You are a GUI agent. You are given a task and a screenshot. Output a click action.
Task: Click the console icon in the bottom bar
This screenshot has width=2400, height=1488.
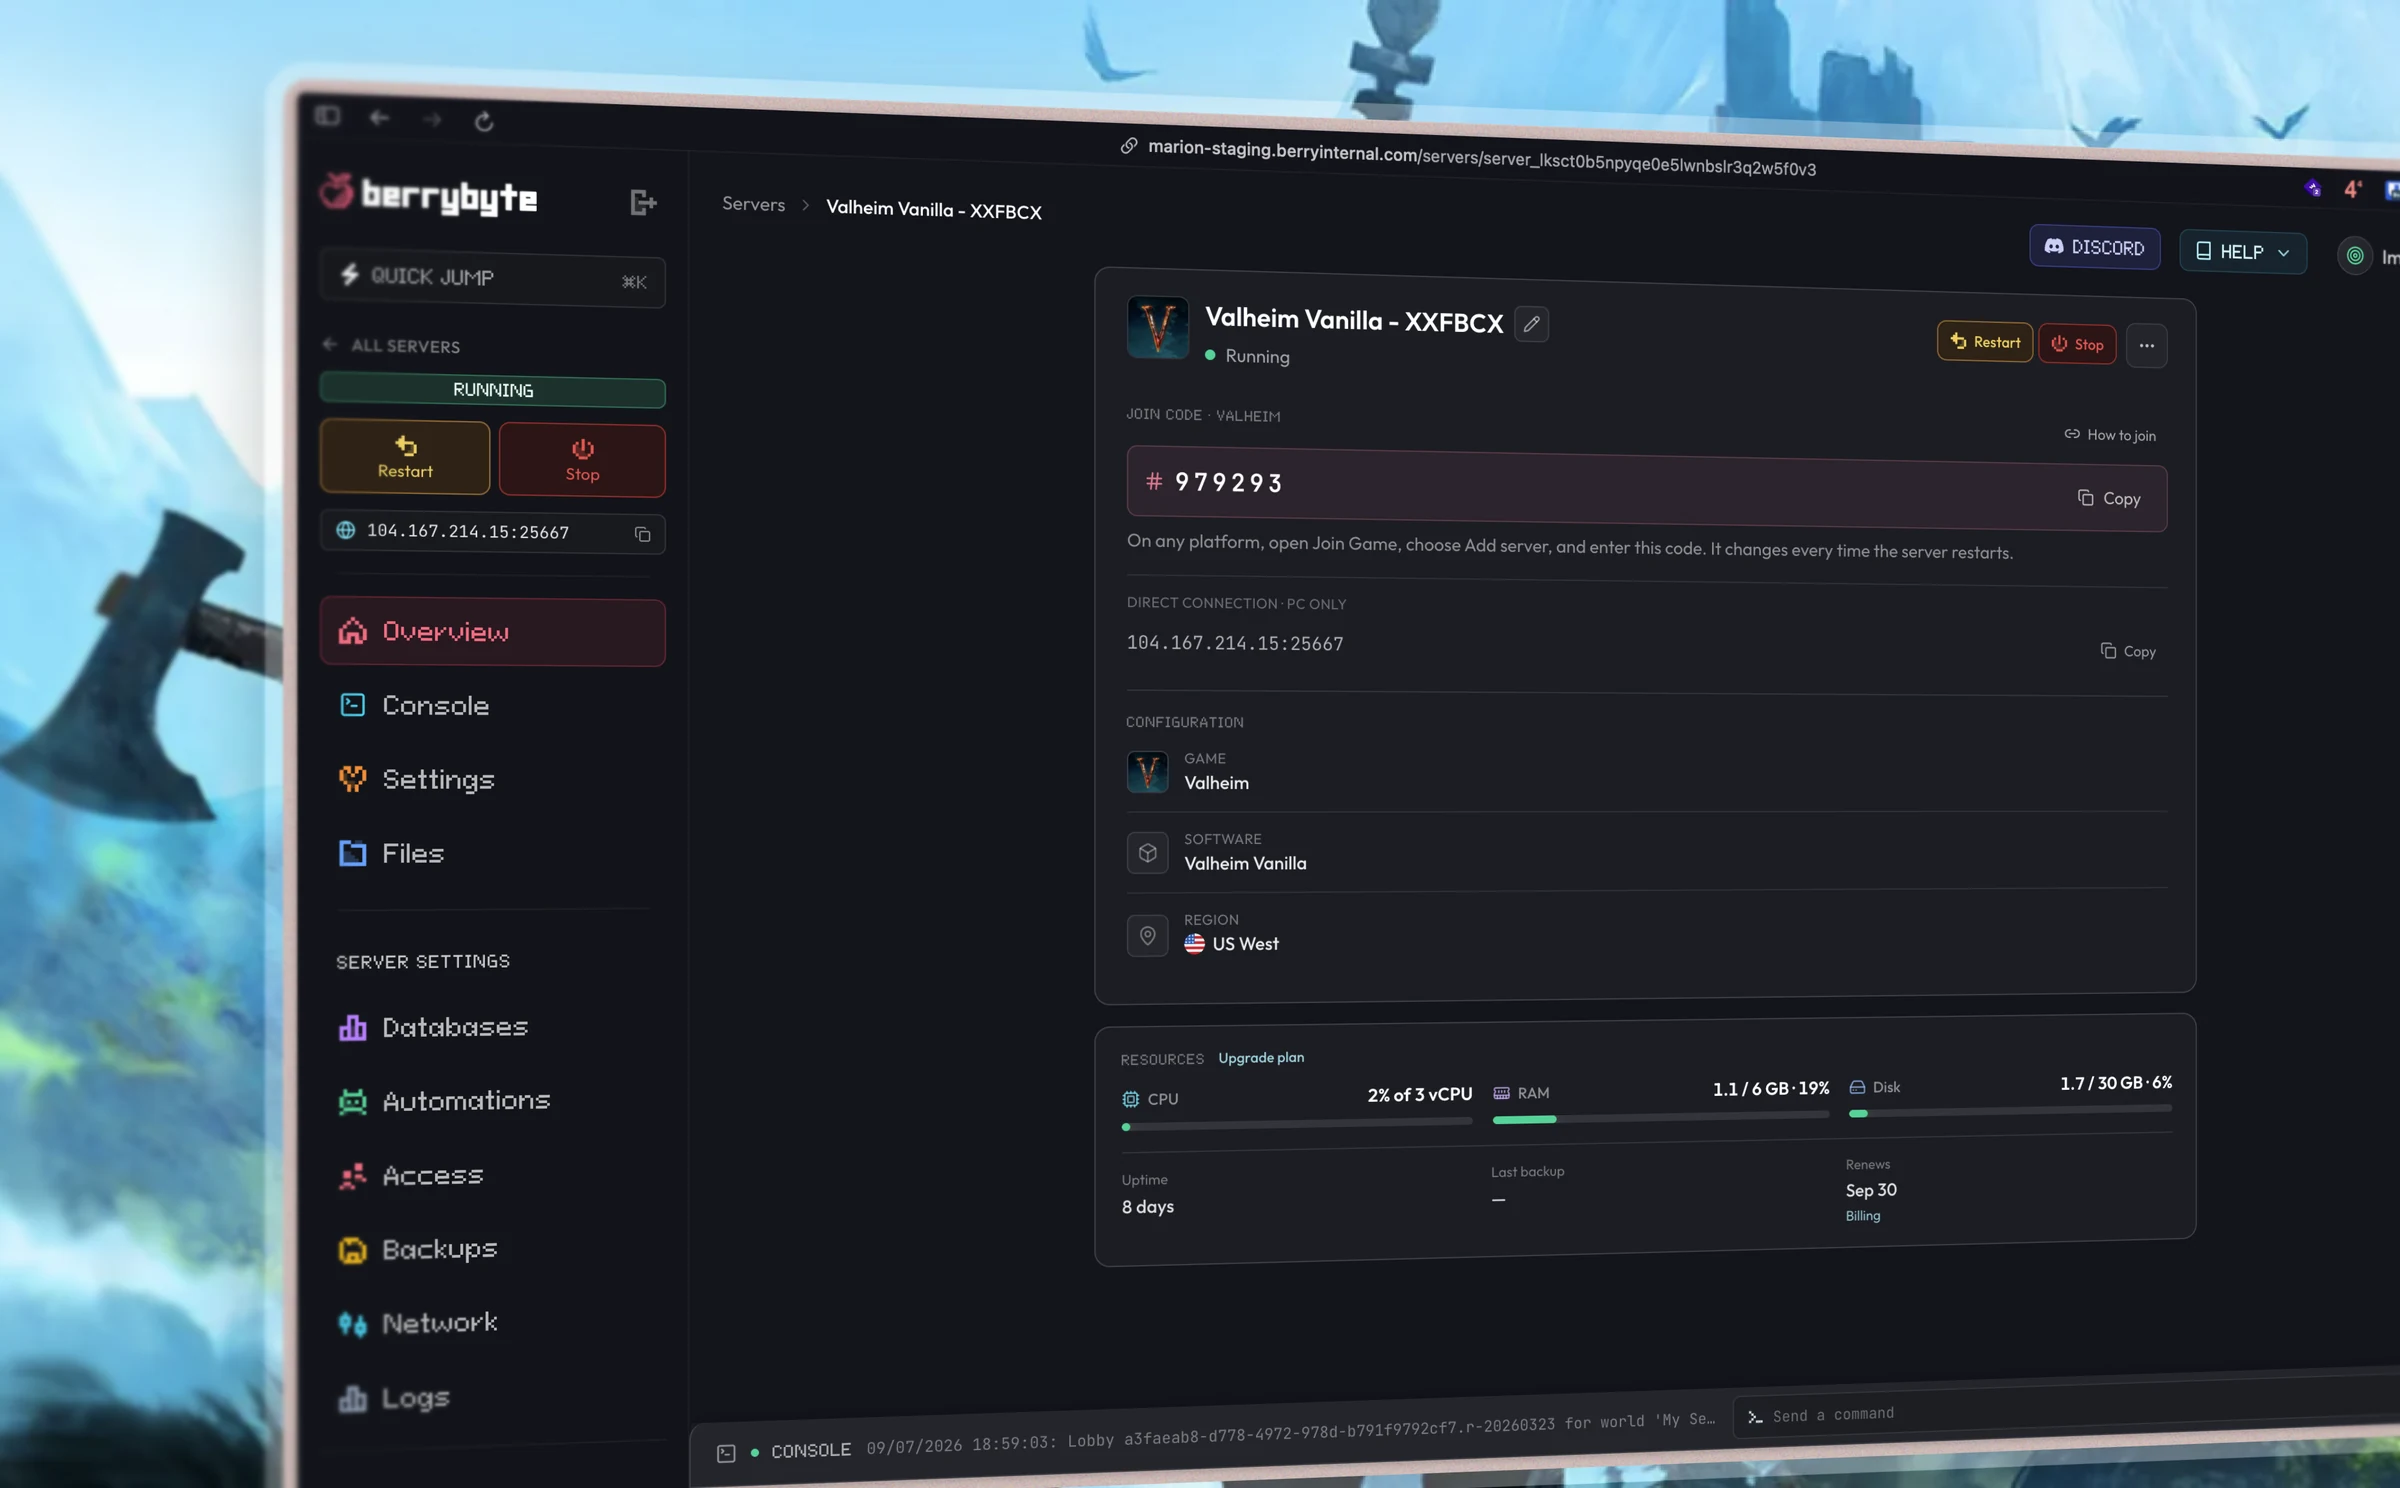coord(726,1454)
